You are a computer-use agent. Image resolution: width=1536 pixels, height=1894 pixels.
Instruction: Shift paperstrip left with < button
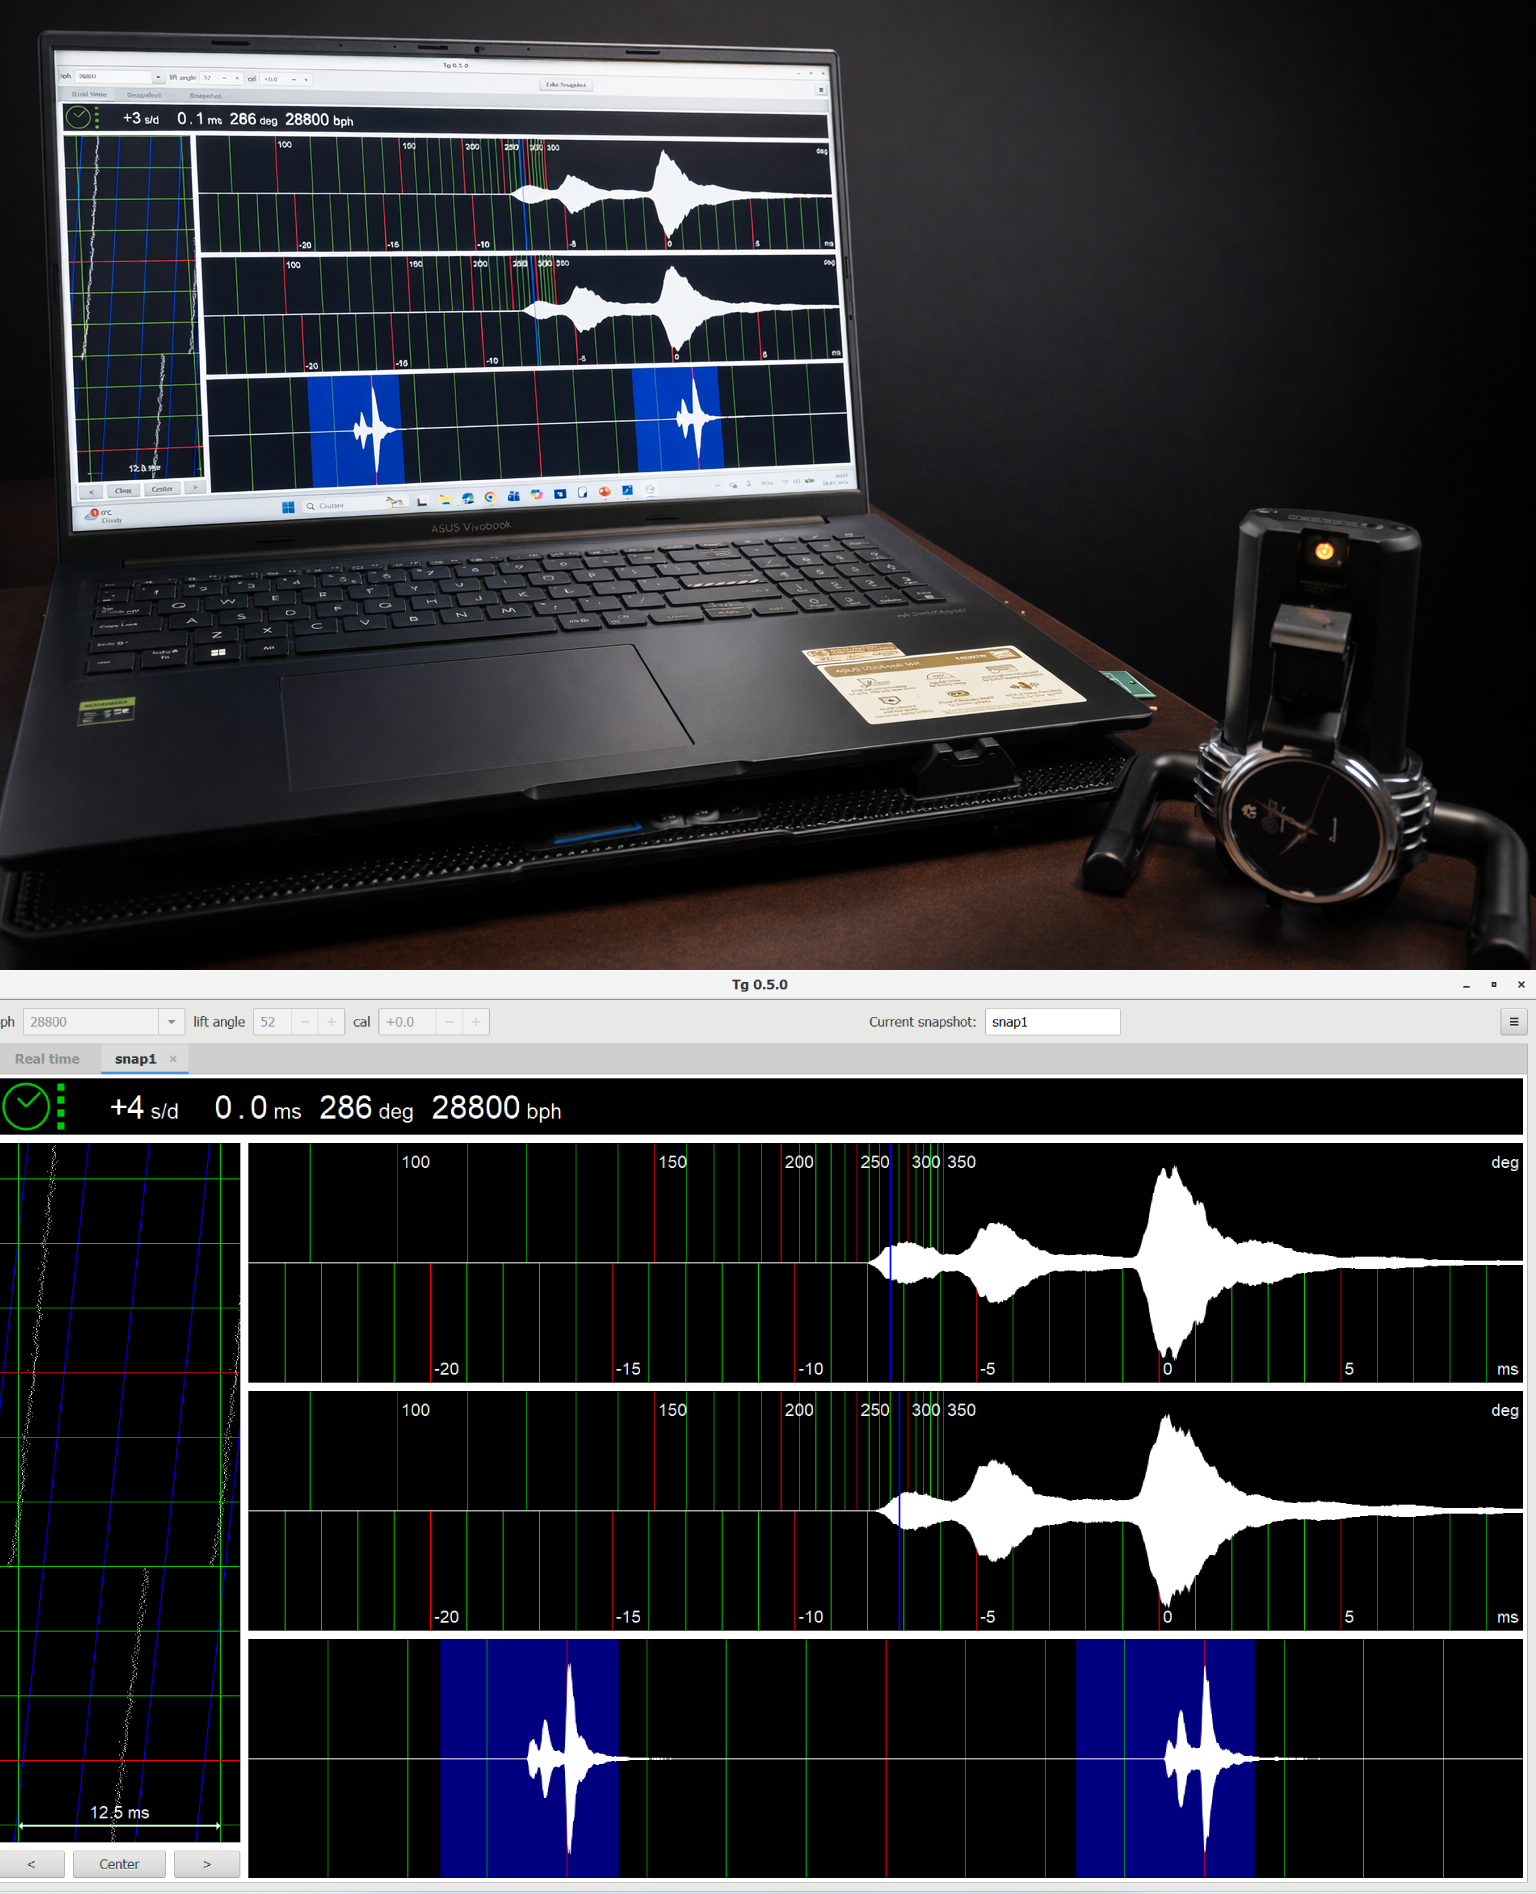pos(31,1864)
